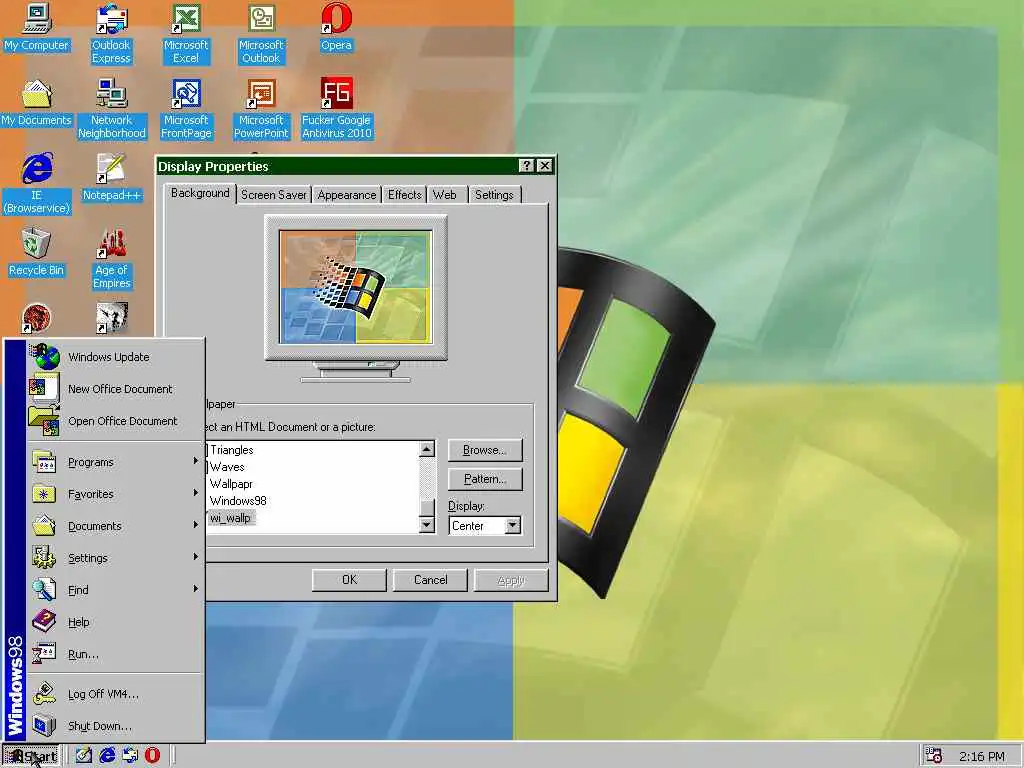Switch to the Web tab
The width and height of the screenshot is (1024, 768).
tap(445, 195)
